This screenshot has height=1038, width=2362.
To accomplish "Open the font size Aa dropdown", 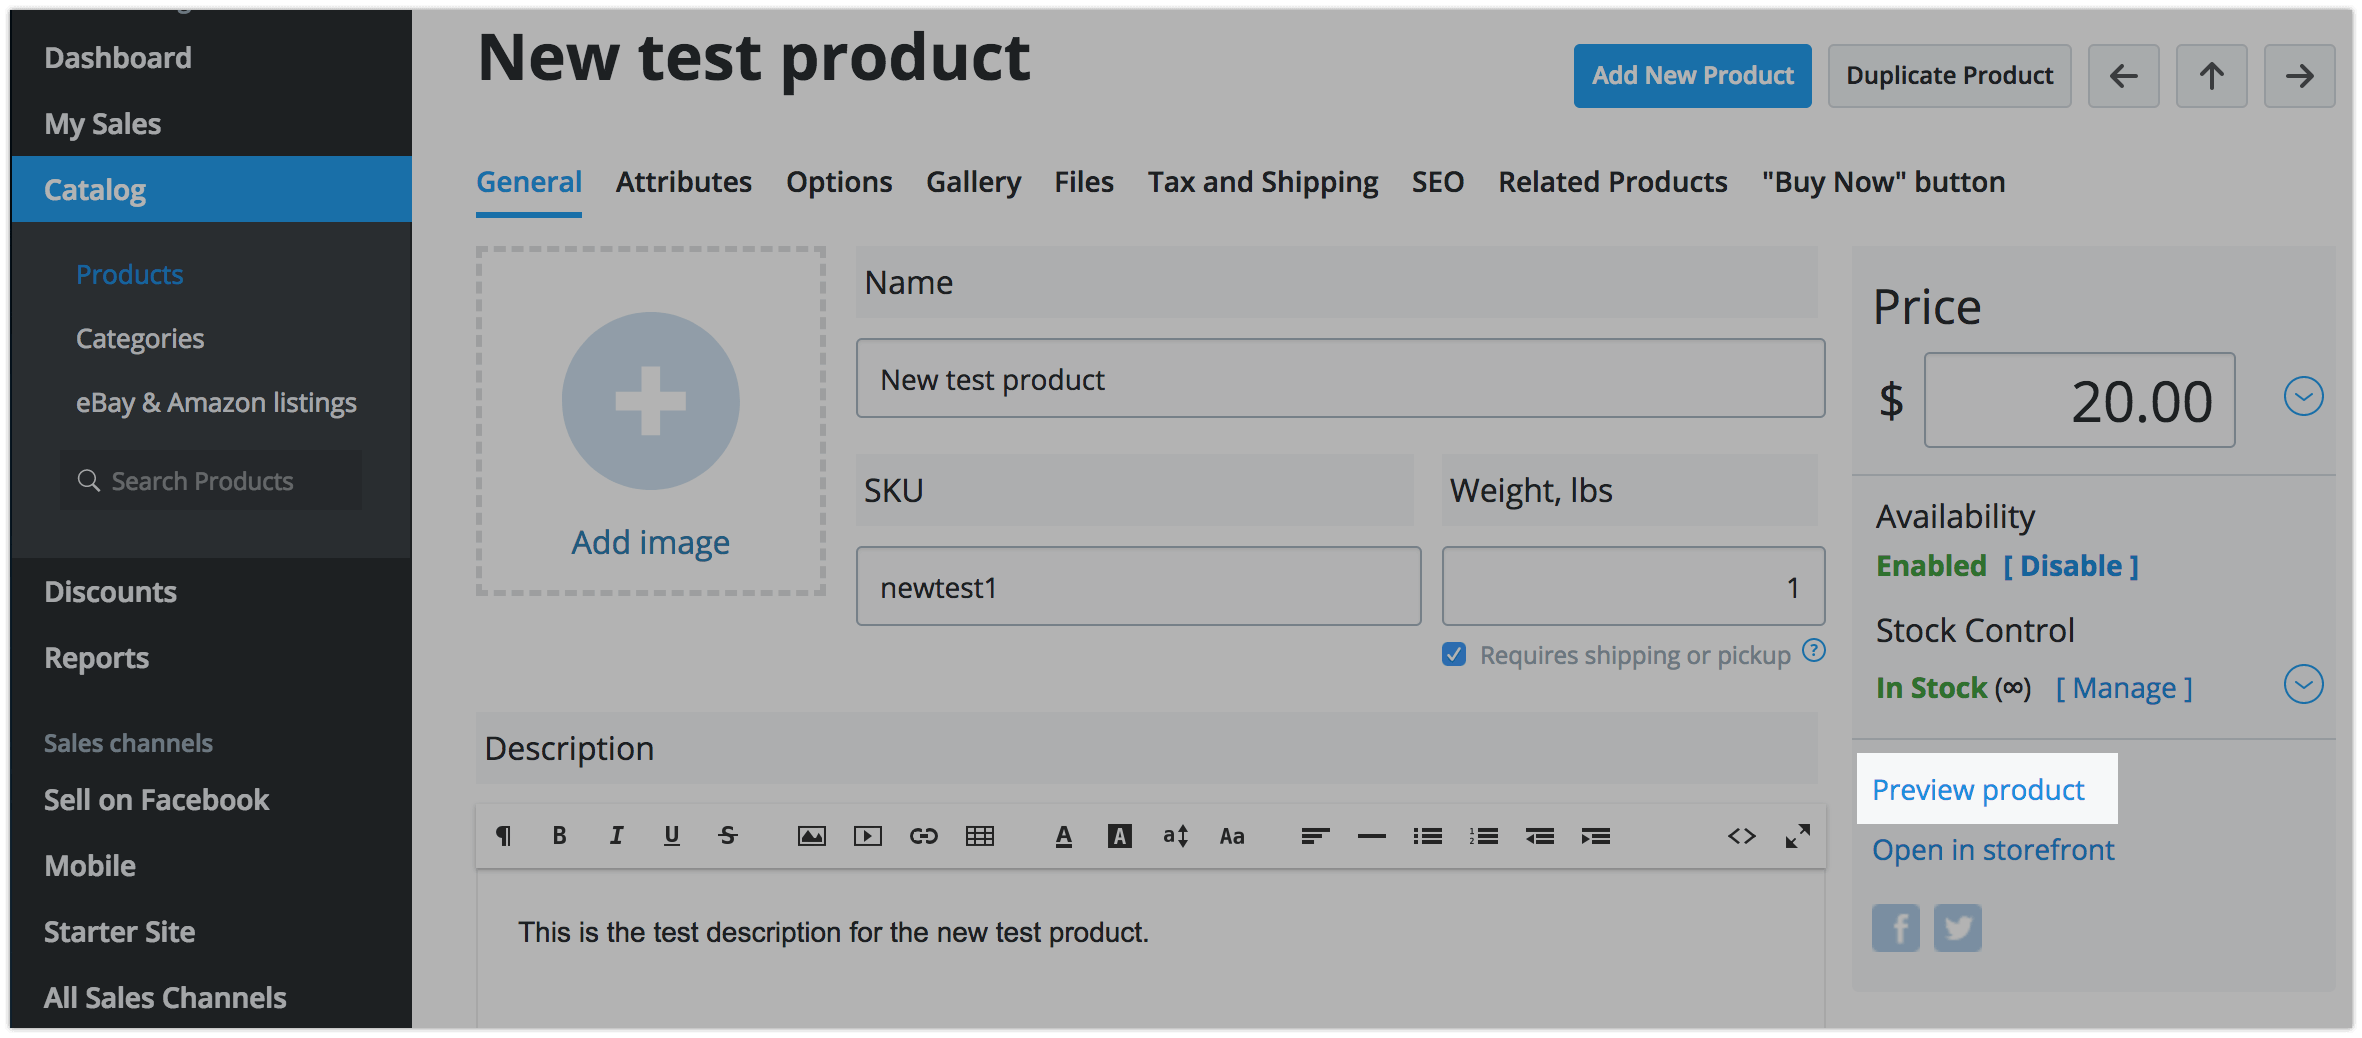I will click(1232, 836).
